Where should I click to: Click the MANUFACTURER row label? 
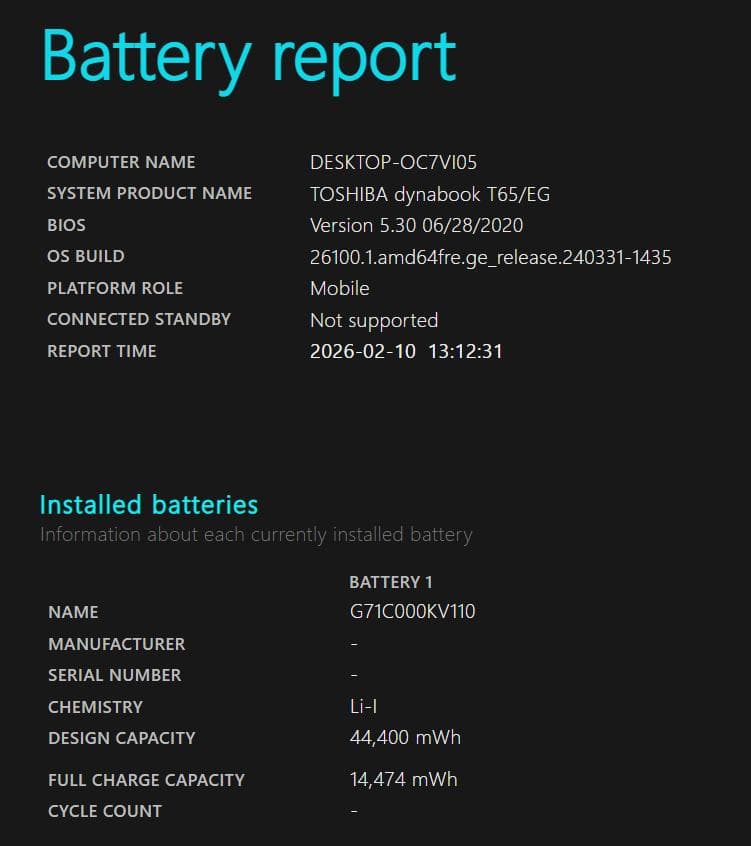pos(116,644)
